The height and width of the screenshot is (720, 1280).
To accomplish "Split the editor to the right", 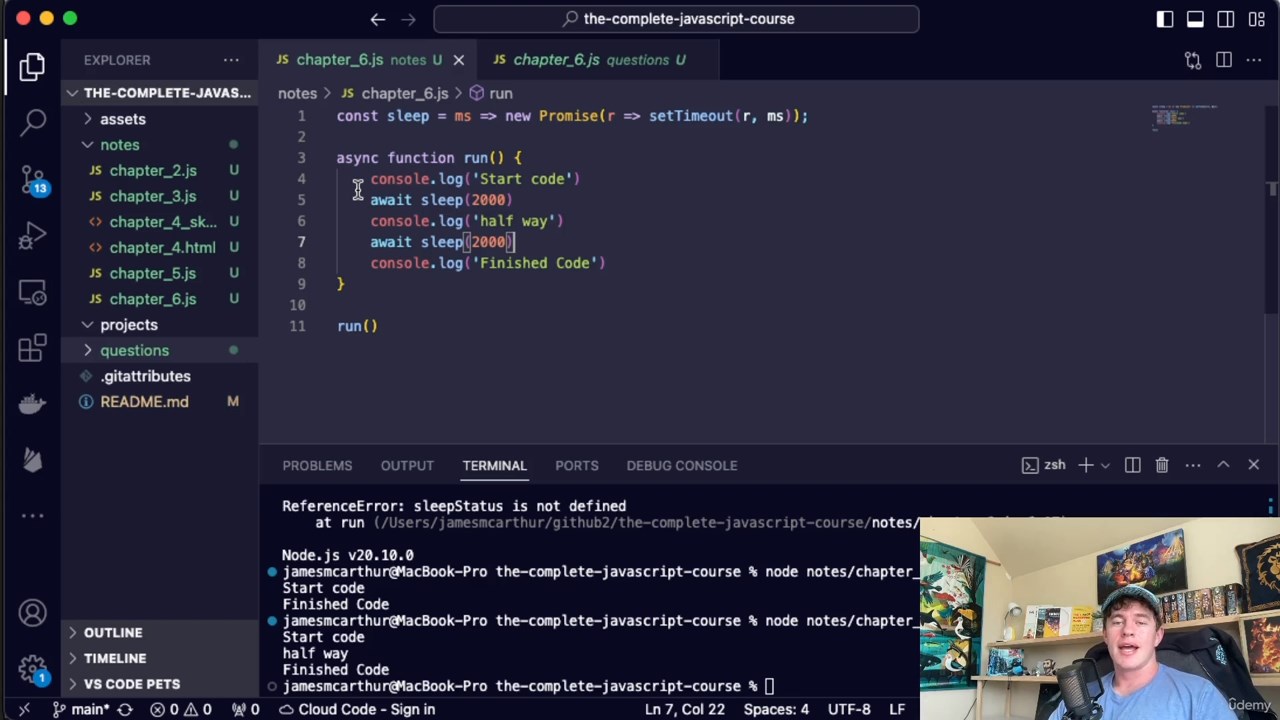I will click(x=1224, y=60).
